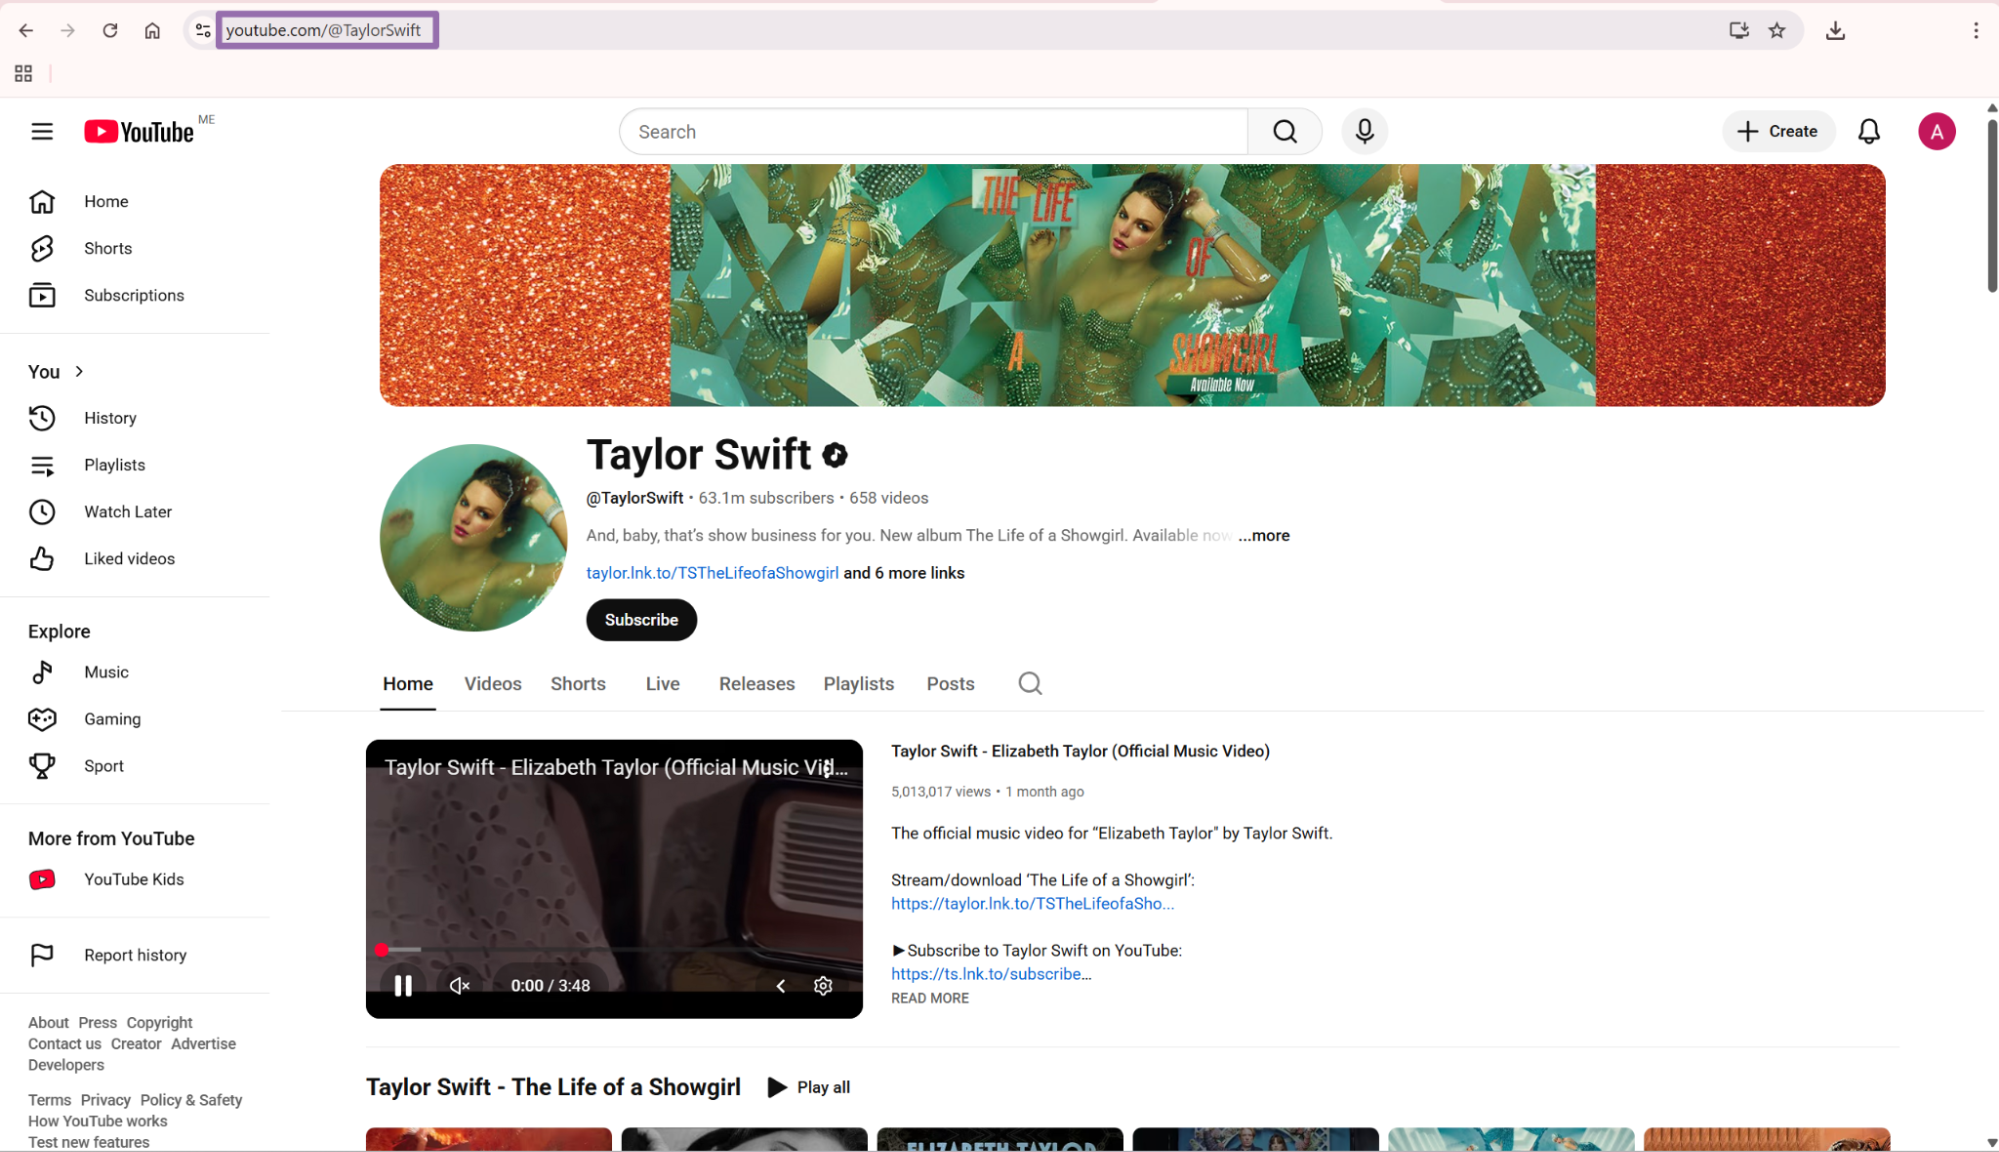Open the About footer link
The width and height of the screenshot is (1999, 1152).
click(48, 1023)
